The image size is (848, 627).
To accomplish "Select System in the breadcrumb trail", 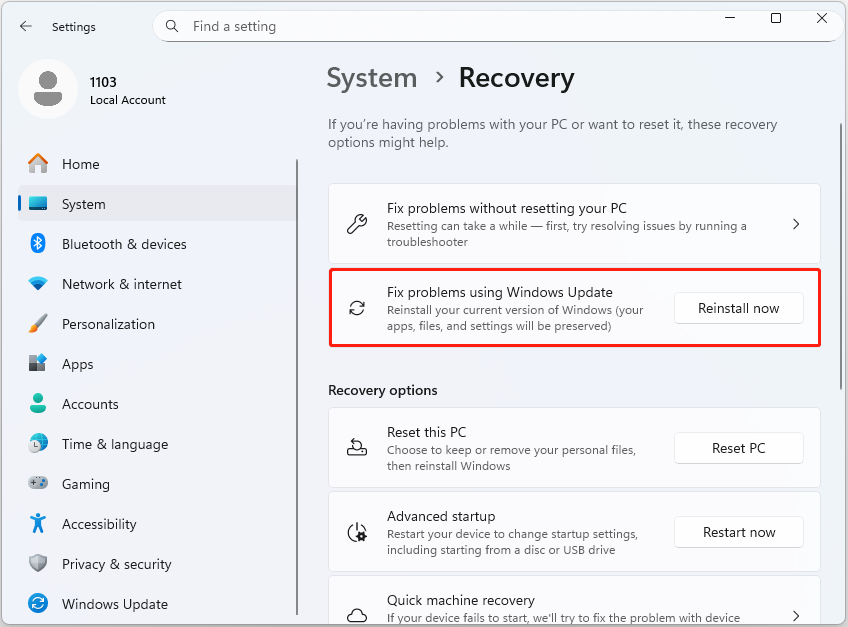I will click(x=372, y=78).
